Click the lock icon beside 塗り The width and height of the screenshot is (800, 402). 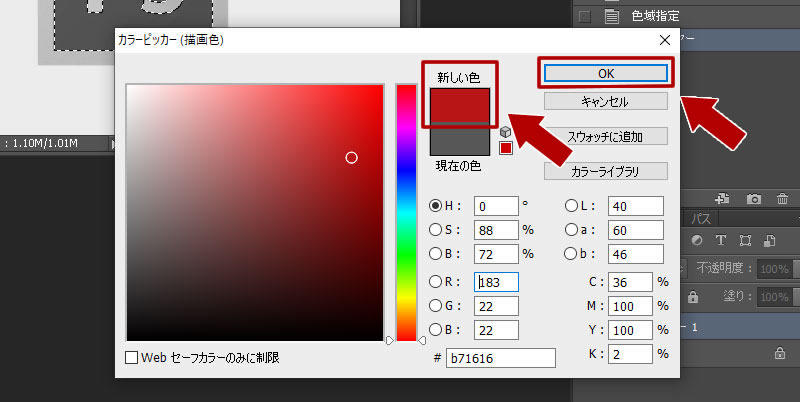tap(691, 297)
